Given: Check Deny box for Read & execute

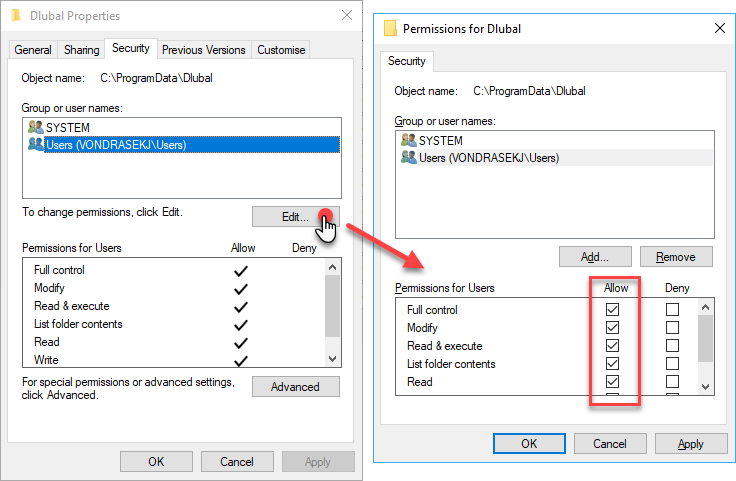Looking at the screenshot, I should pos(672,346).
